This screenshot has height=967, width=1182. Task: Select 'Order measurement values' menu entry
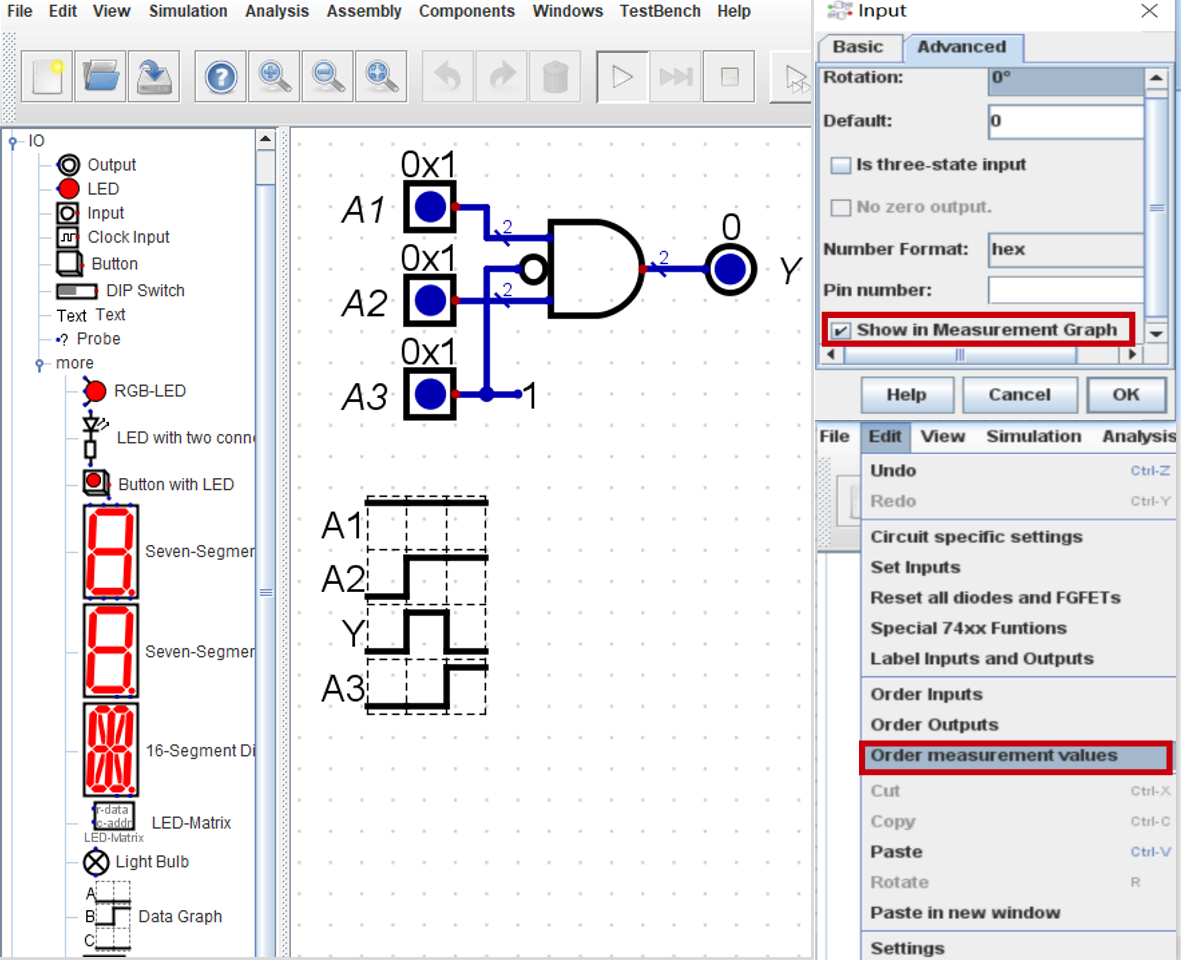pyautogui.click(x=1015, y=756)
